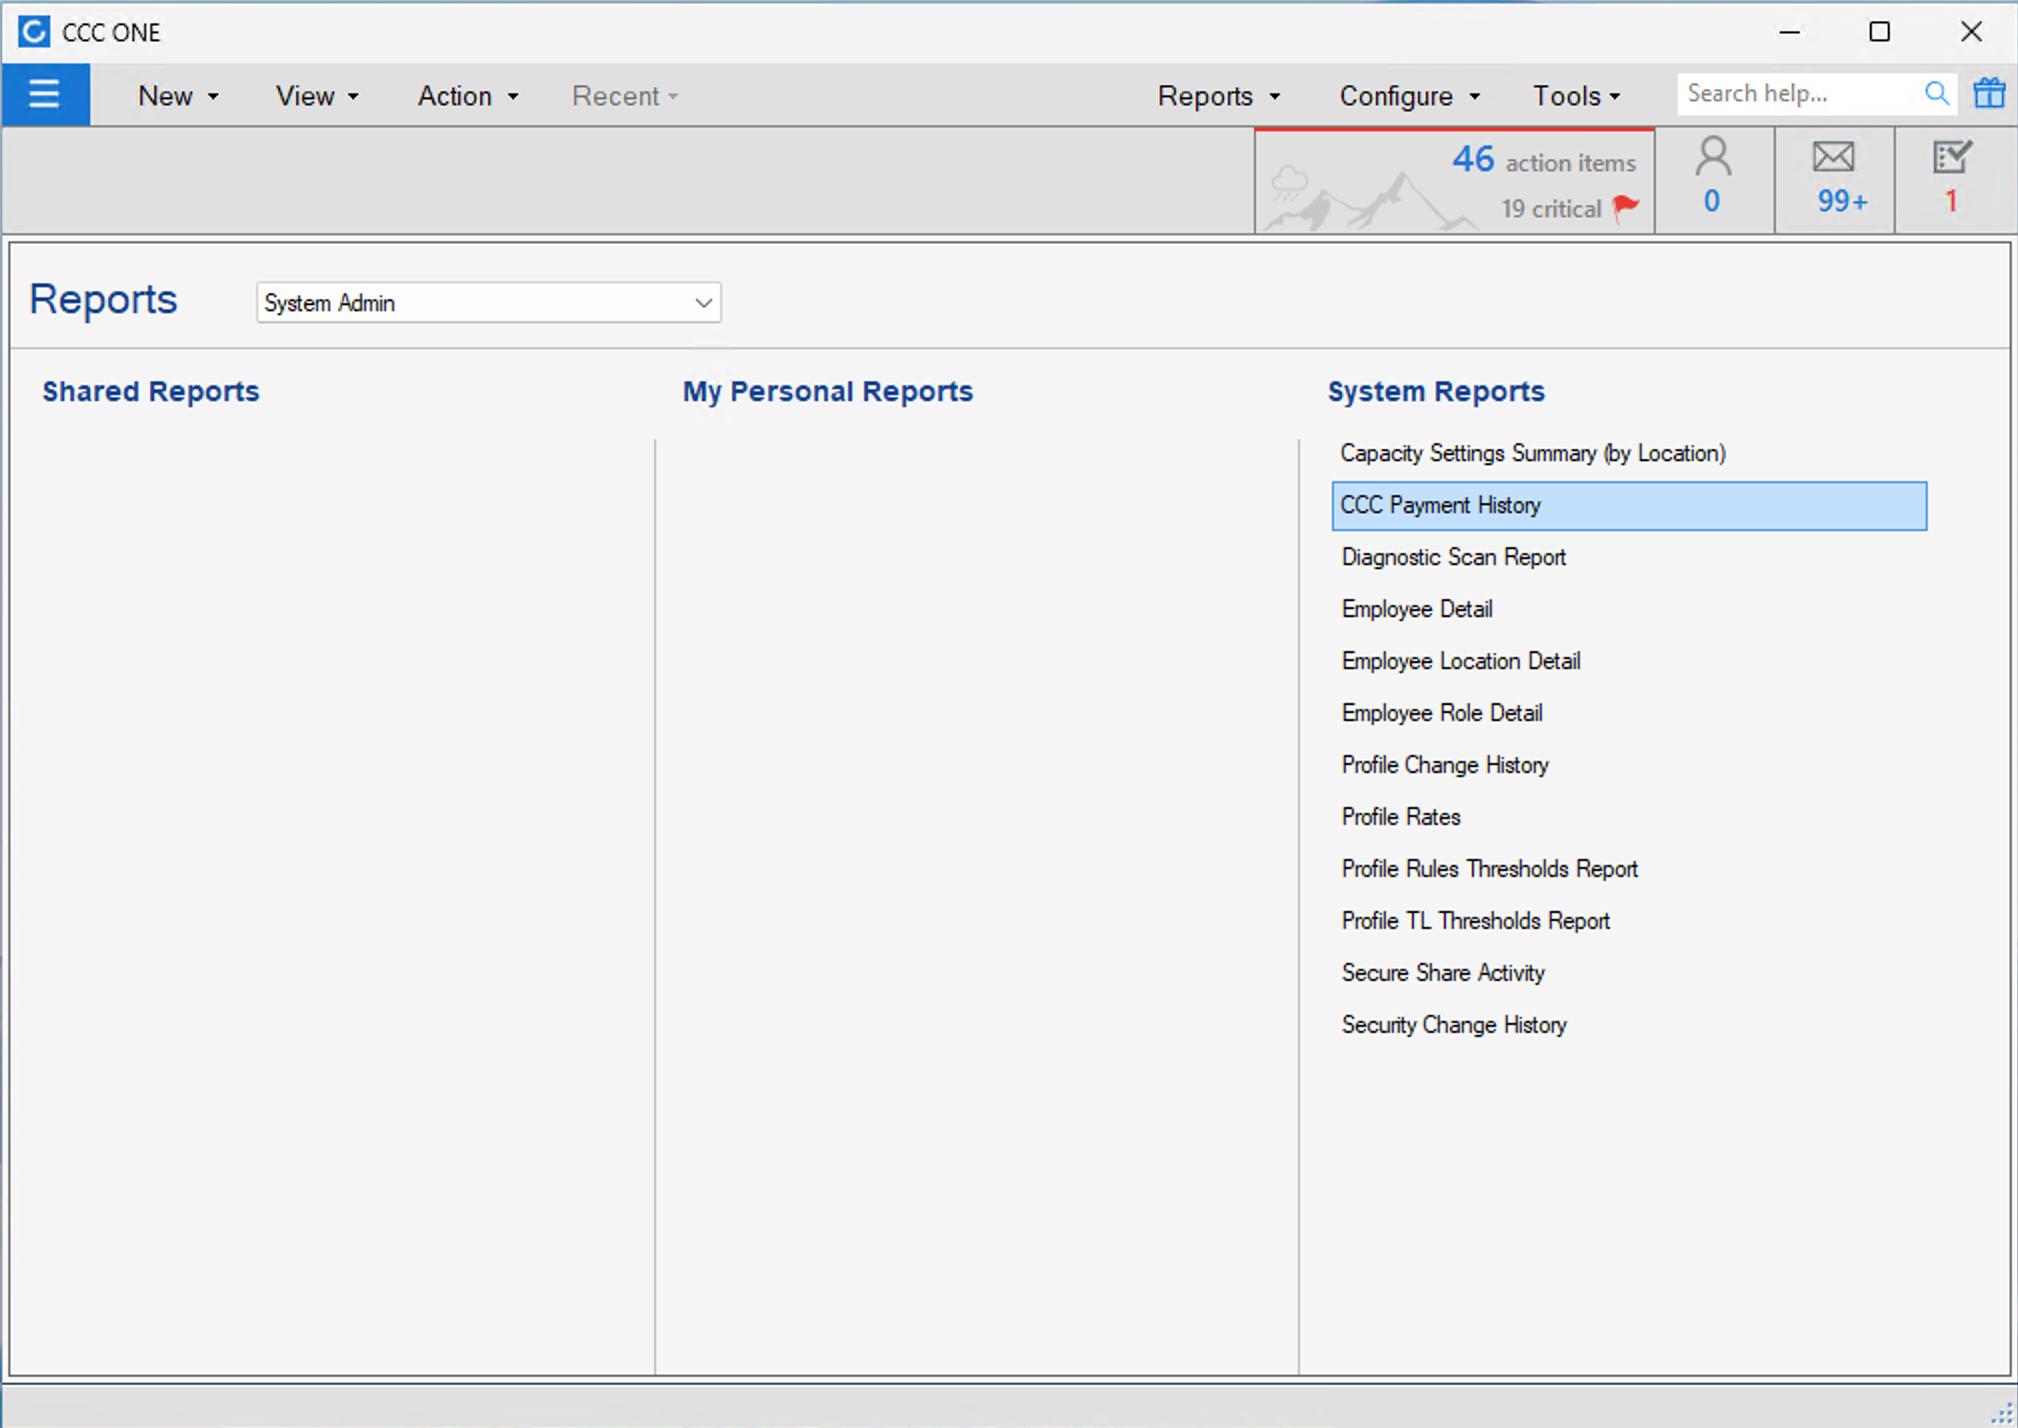Open the Configure dropdown menu
The image size is (2018, 1428).
tap(1409, 96)
